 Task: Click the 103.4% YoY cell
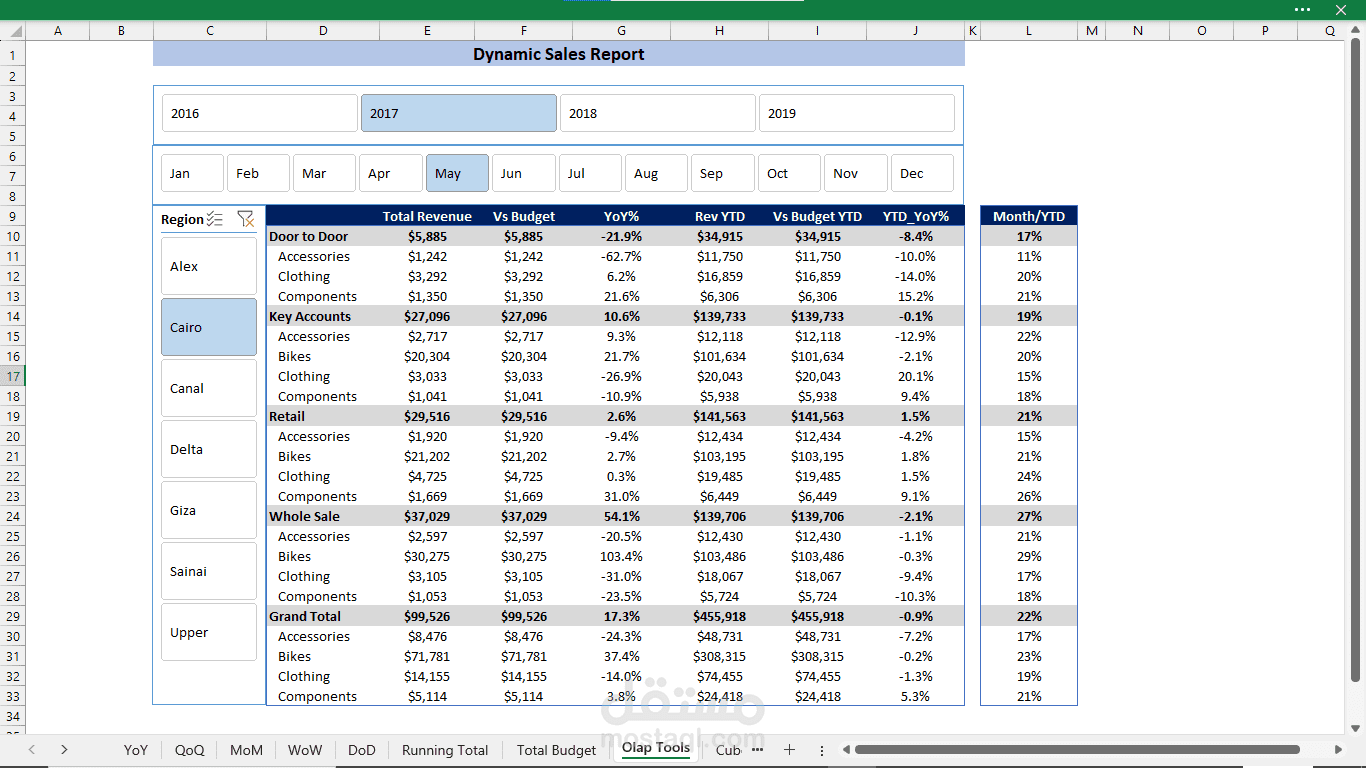(x=622, y=556)
